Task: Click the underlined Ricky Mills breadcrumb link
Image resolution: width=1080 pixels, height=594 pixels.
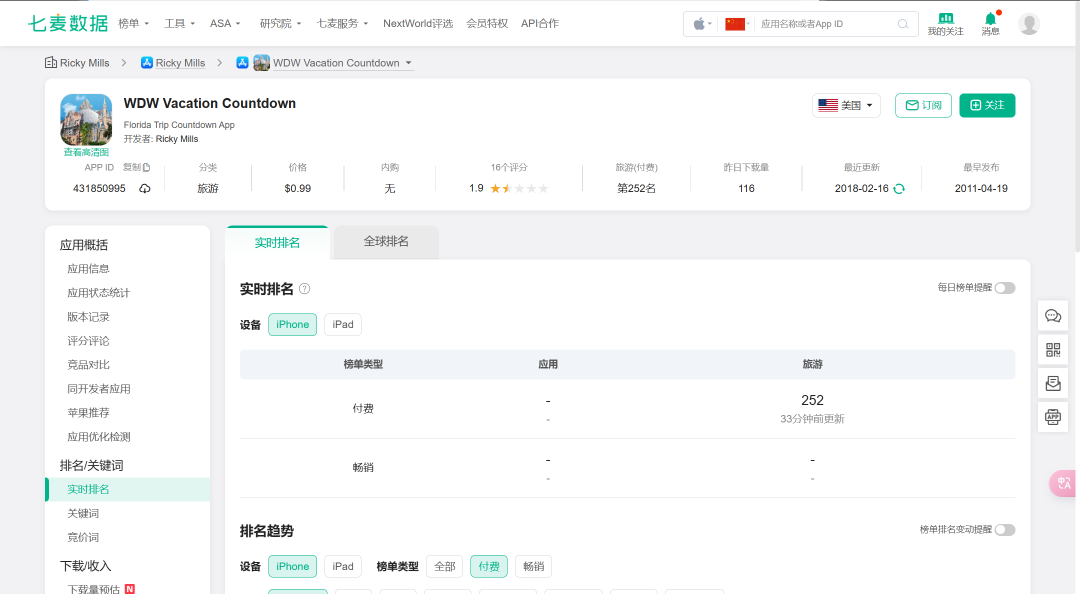Action: (180, 63)
